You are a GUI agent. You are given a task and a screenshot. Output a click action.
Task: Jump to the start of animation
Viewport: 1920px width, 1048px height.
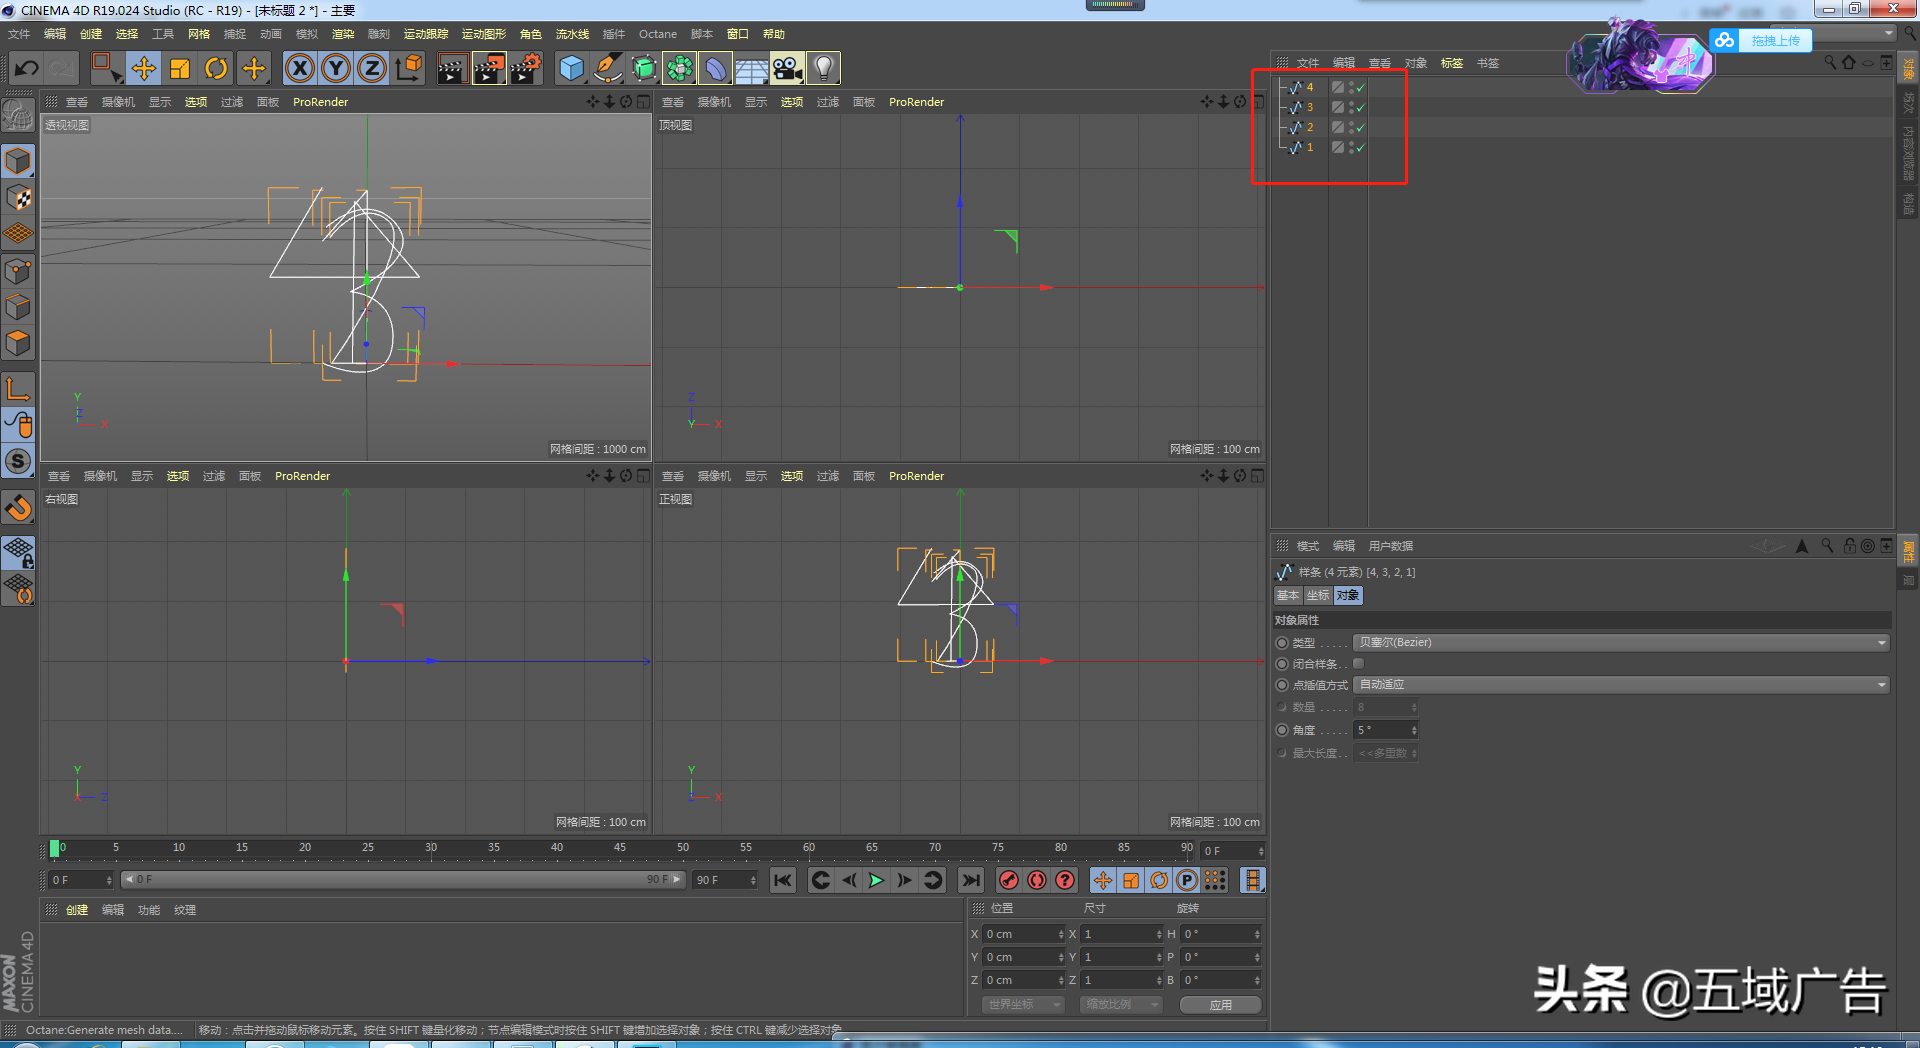(783, 880)
